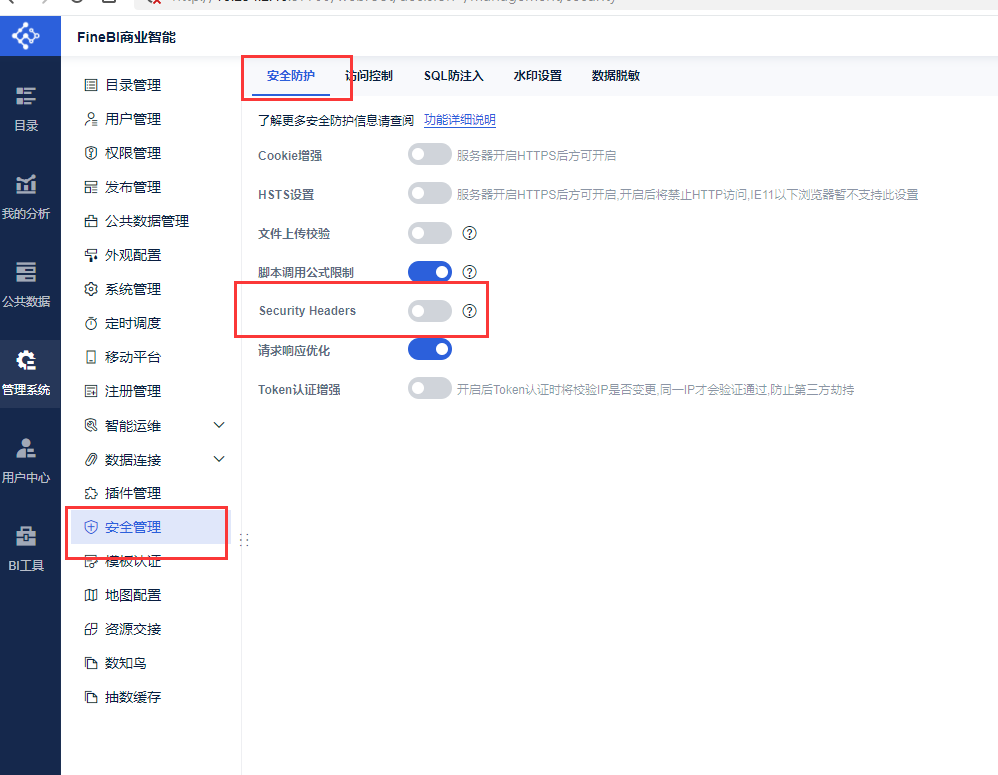
Task: Click help icon beside Security Headers
Action: click(469, 311)
